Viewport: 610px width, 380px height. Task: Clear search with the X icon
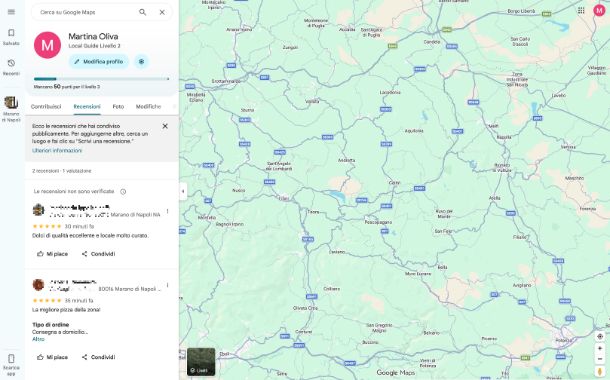(x=162, y=12)
